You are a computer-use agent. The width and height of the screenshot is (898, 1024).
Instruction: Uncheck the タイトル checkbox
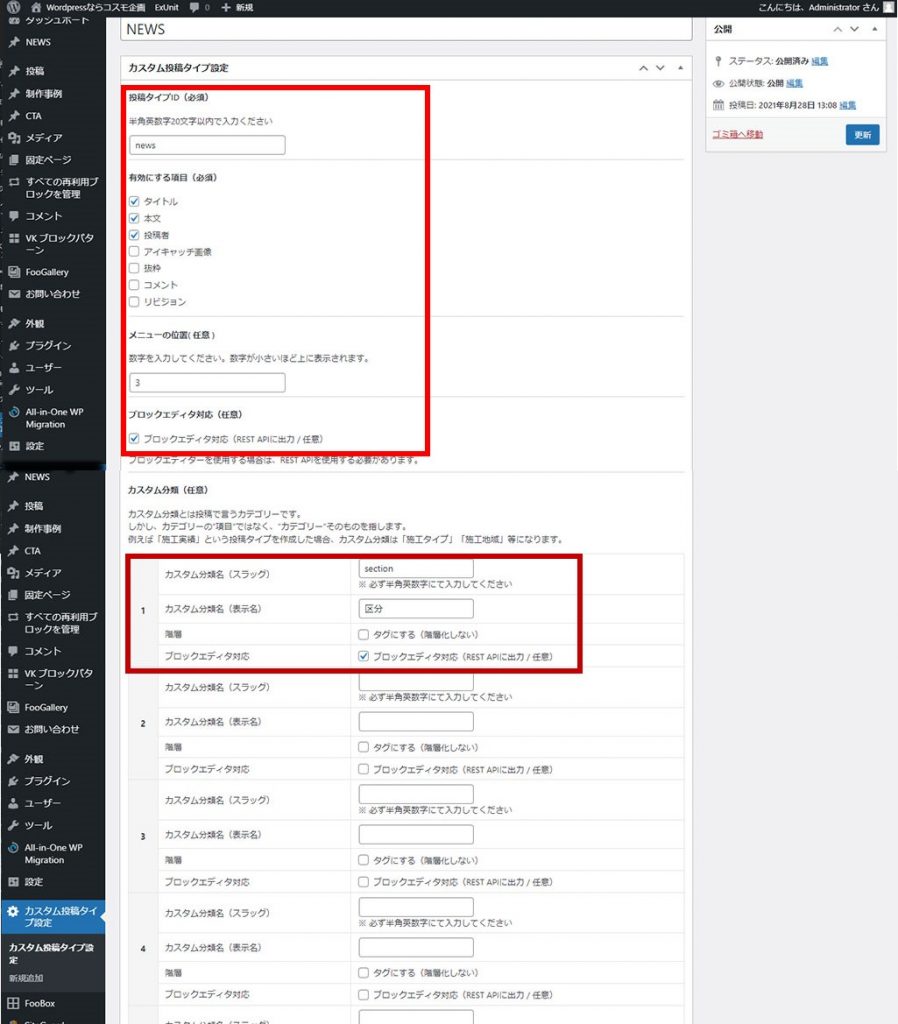[134, 202]
